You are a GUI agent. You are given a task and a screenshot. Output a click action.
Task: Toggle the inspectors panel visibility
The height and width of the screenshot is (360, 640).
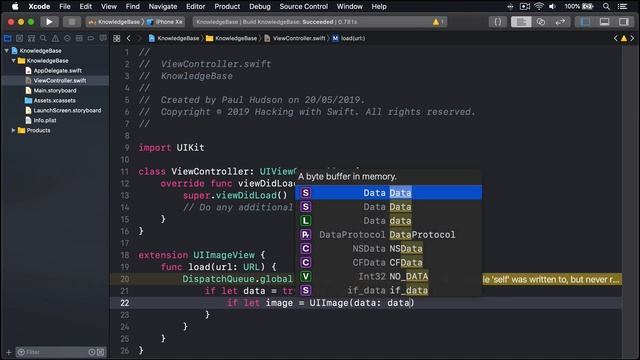[623, 22]
